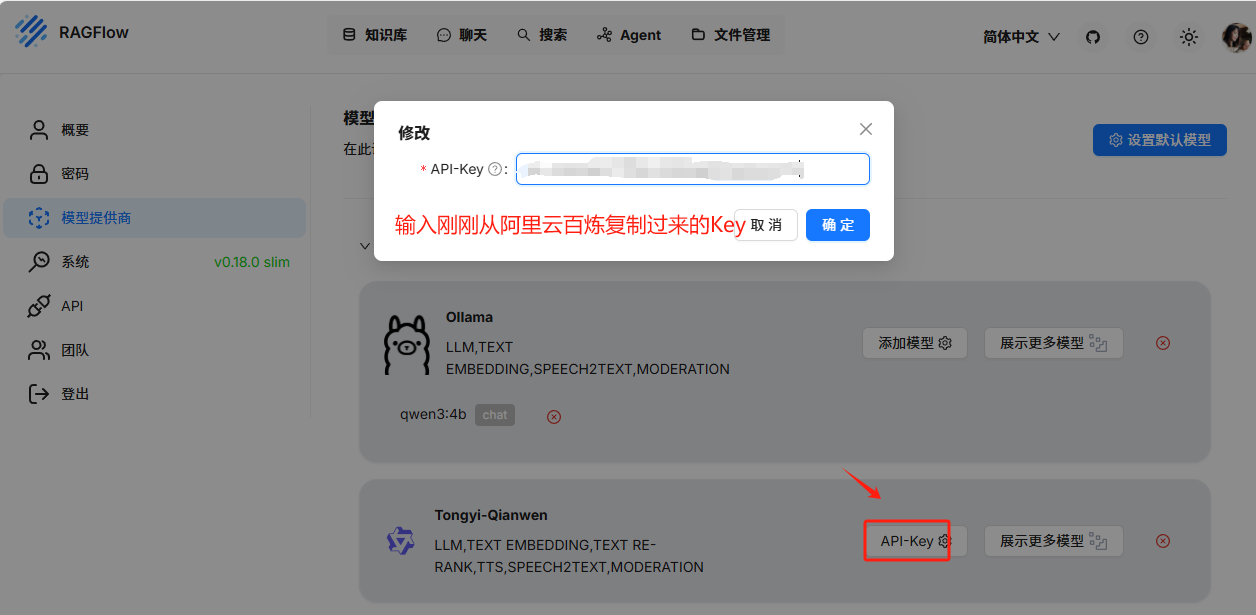Image resolution: width=1256 pixels, height=615 pixels.
Task: Click Tongyi-Qianwen's API-Key button
Action: click(x=915, y=541)
